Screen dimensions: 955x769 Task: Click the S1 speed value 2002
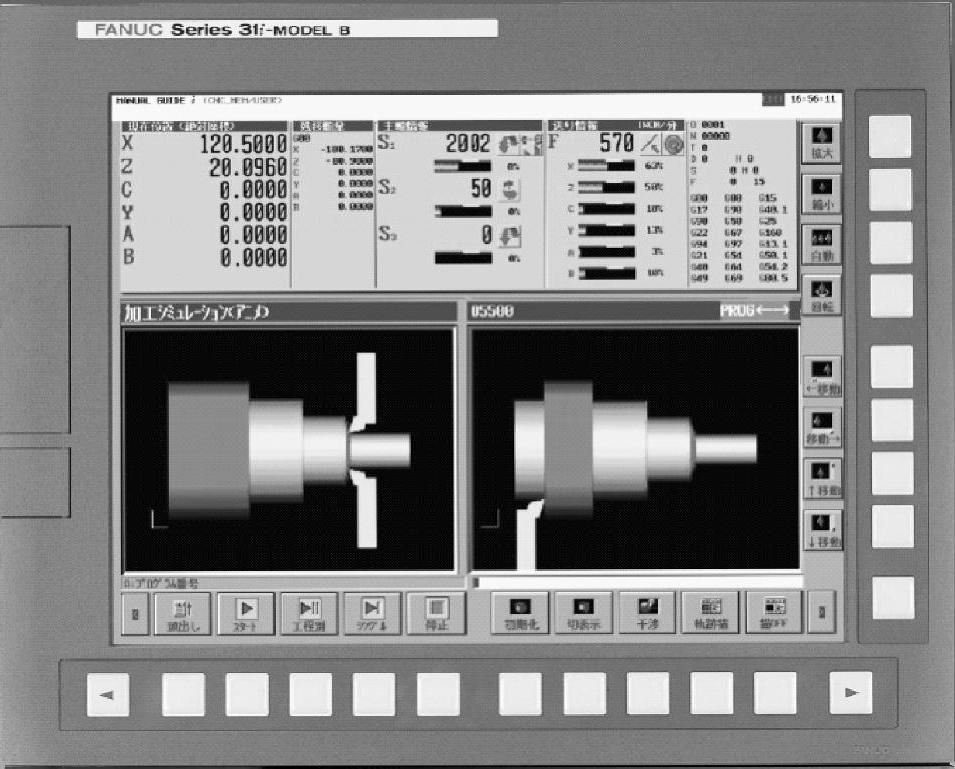point(468,144)
